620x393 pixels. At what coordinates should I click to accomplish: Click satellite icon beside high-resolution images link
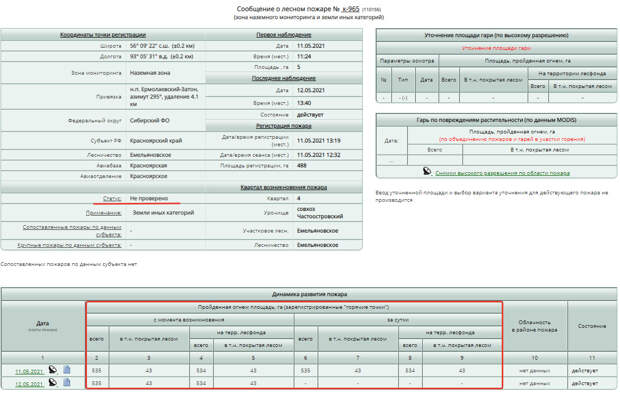click(x=427, y=172)
